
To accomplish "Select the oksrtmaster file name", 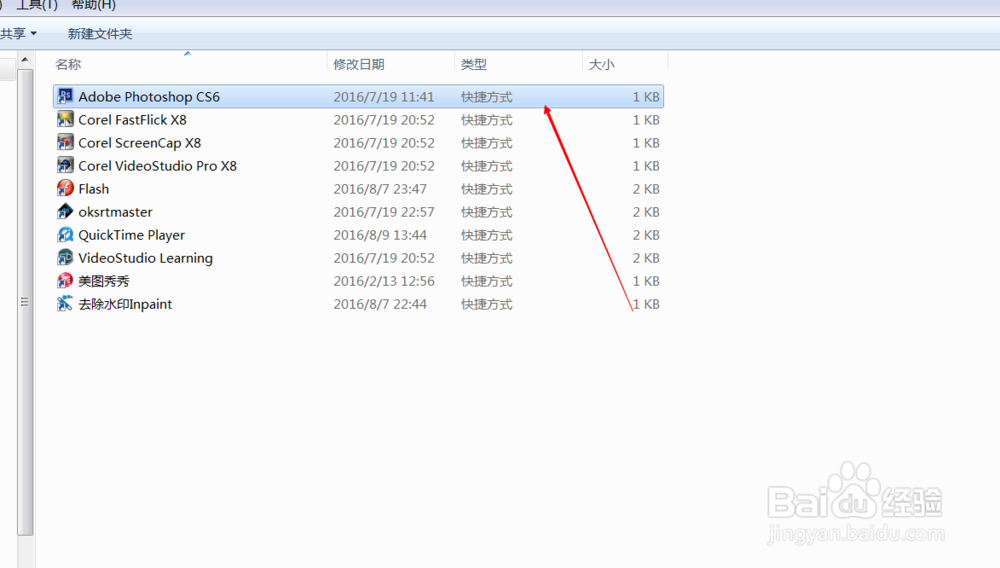I will tap(115, 212).
